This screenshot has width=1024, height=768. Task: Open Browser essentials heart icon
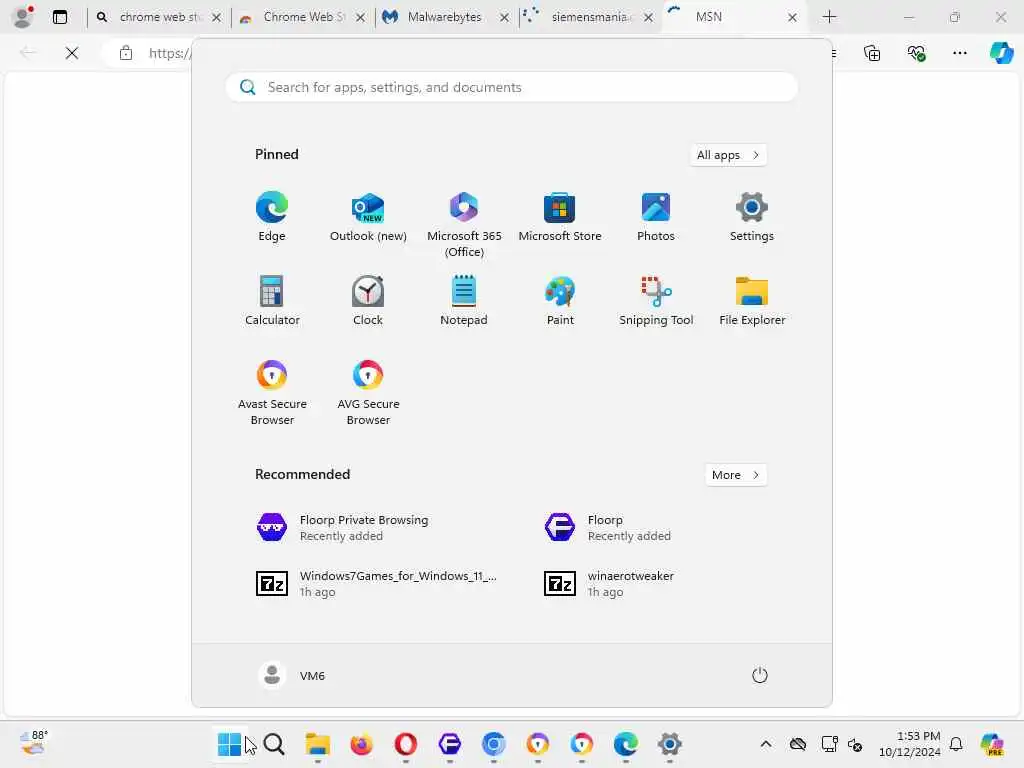coord(916,53)
